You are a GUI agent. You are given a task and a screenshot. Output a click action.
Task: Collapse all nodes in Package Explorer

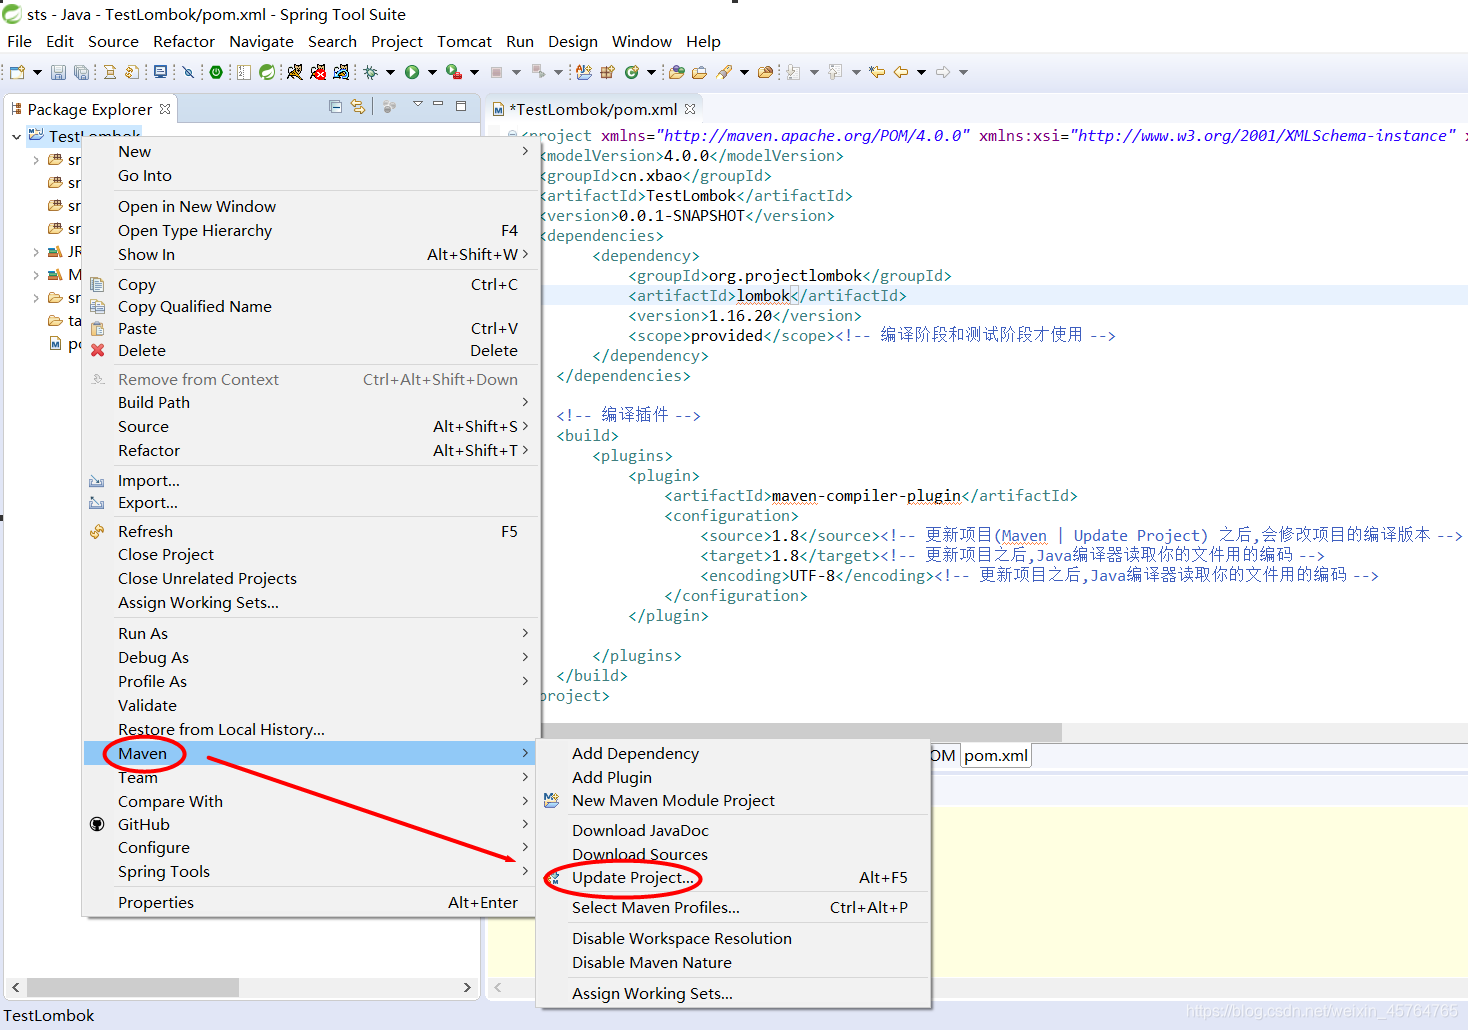336,105
